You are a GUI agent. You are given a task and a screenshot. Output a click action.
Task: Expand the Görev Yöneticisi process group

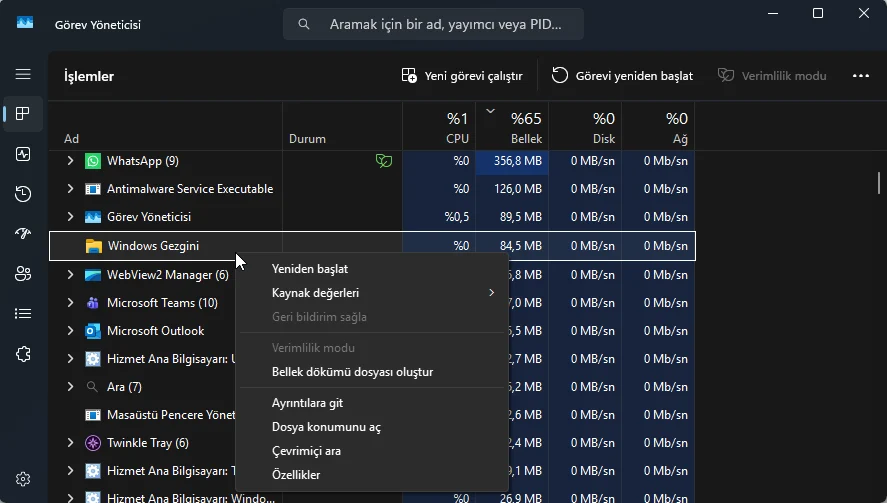click(x=70, y=217)
